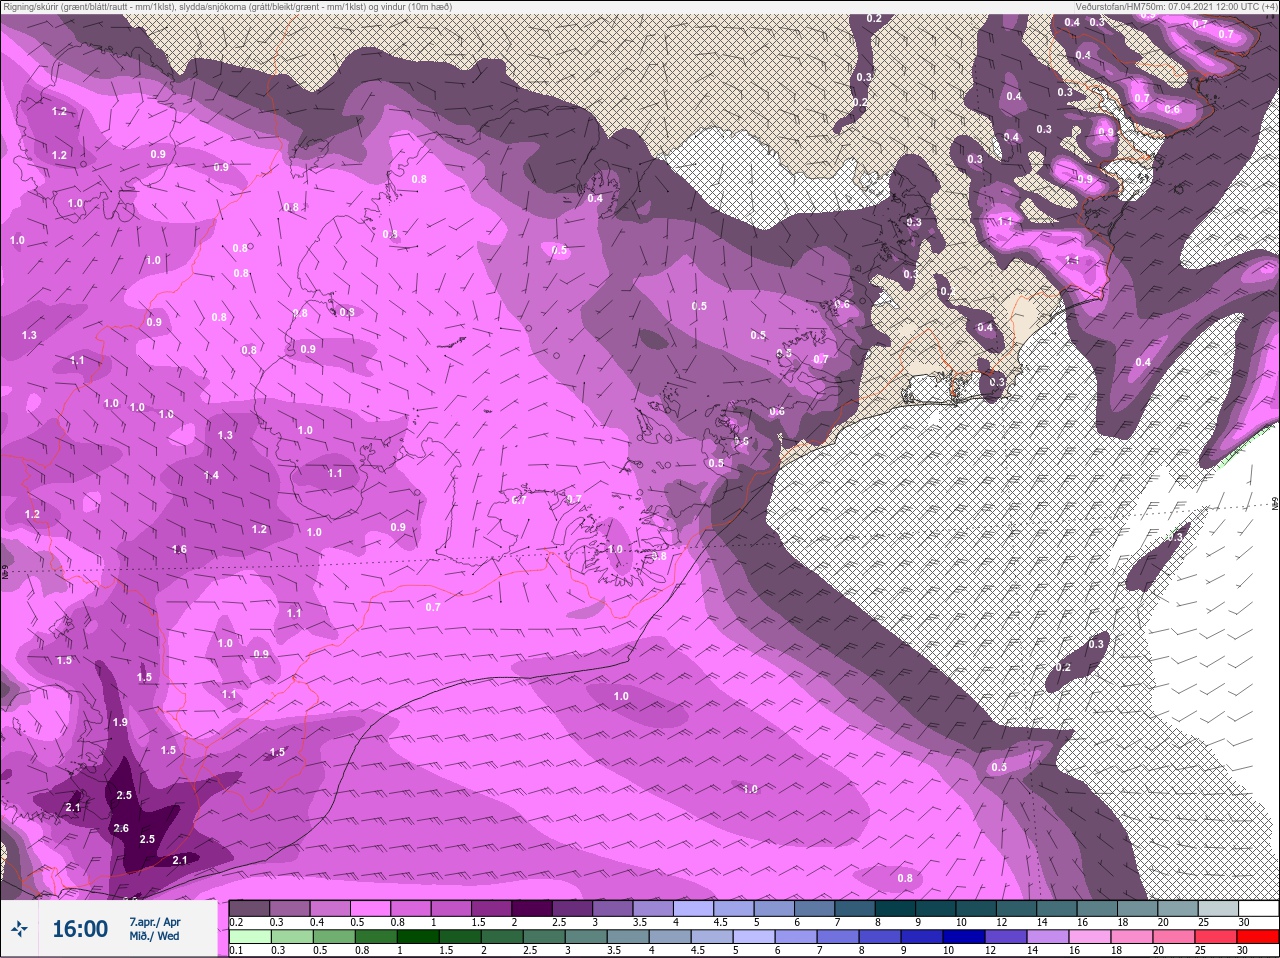The height and width of the screenshot is (958, 1280).
Task: Pick the dark green swatch in lower legend
Action: [x=417, y=936]
